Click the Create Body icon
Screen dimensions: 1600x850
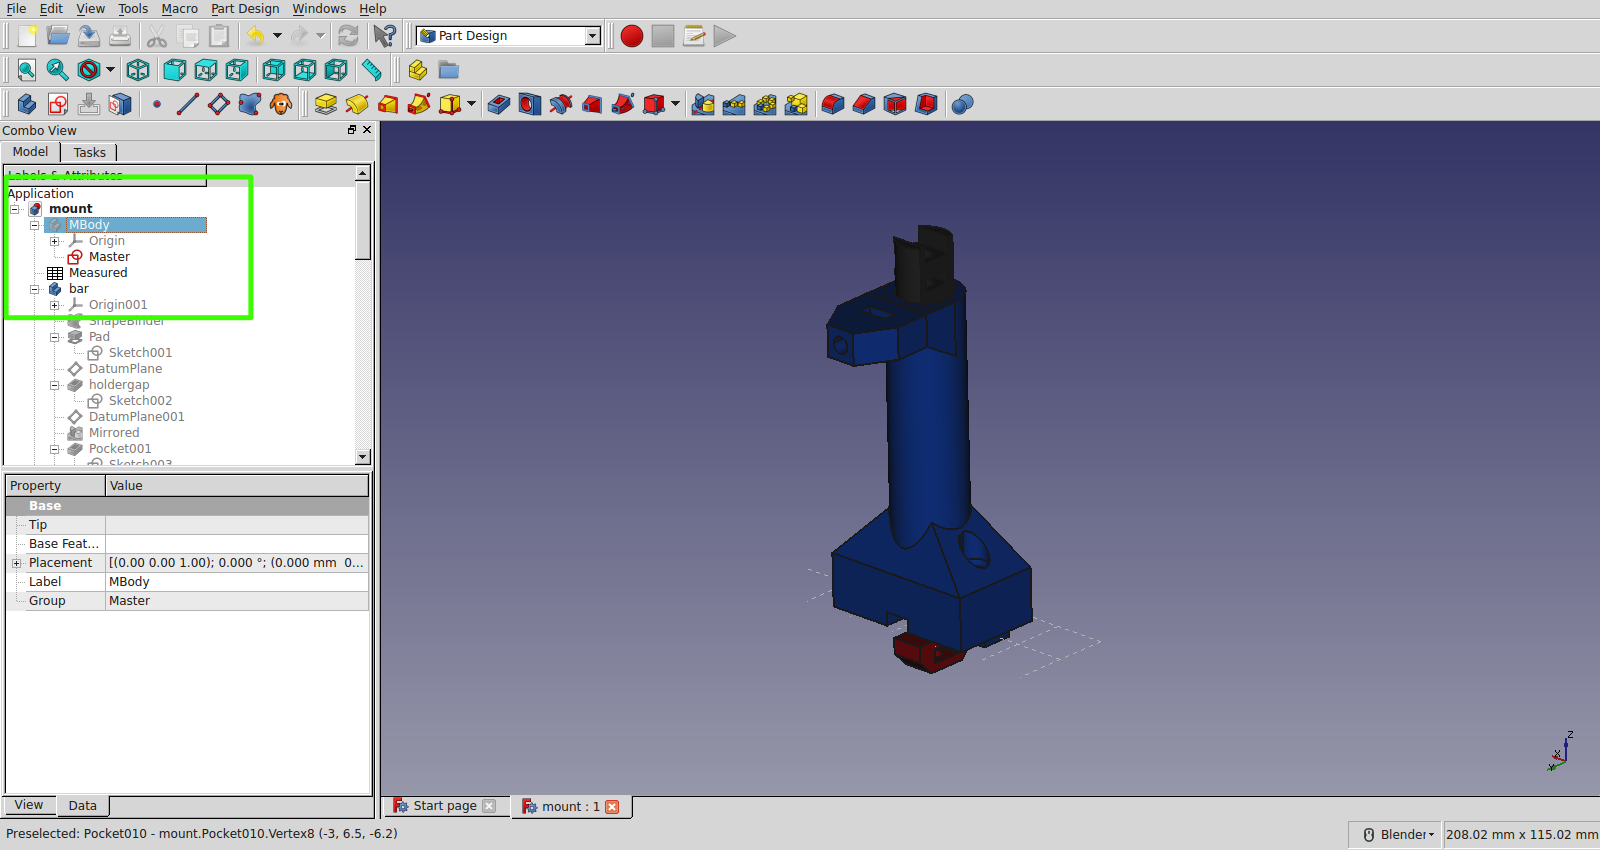pyautogui.click(x=27, y=104)
